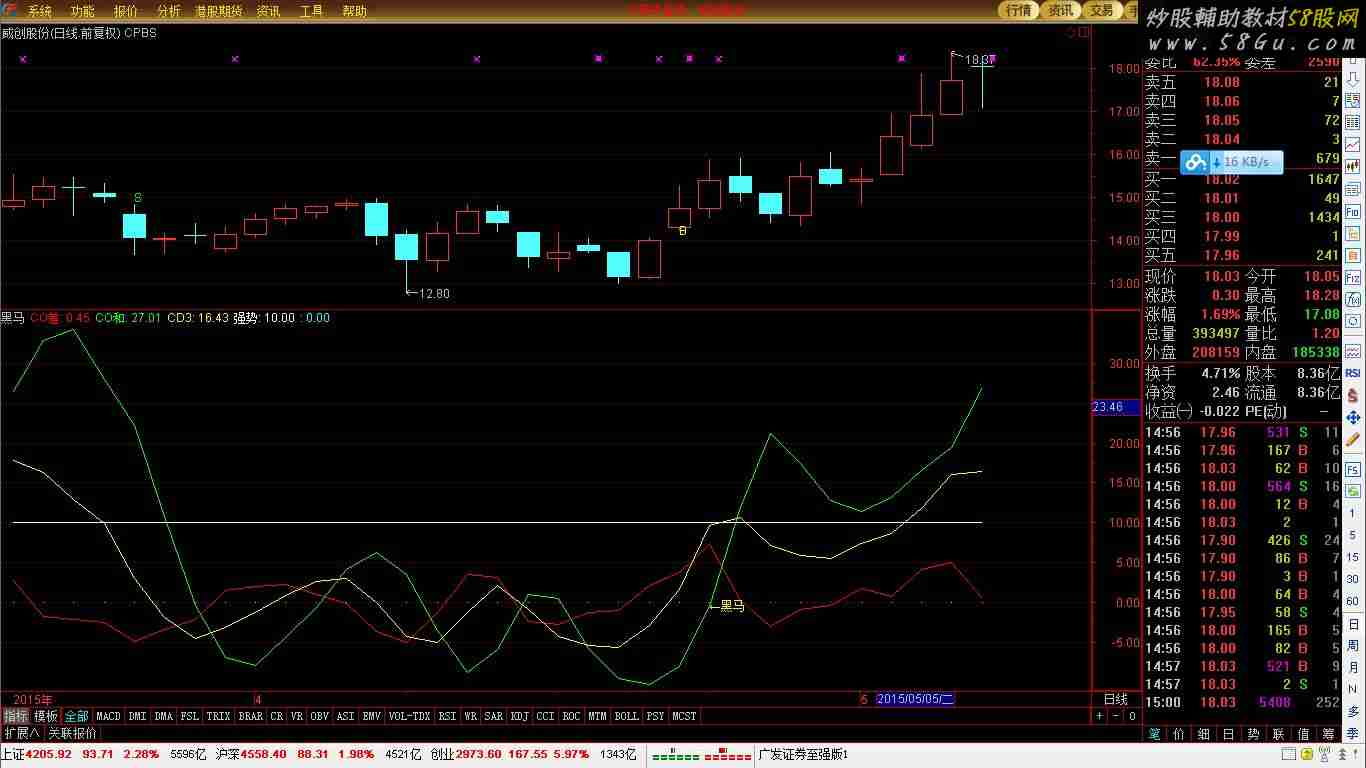1366x768 pixels.
Task: Open the 系统 menu
Action: click(39, 11)
